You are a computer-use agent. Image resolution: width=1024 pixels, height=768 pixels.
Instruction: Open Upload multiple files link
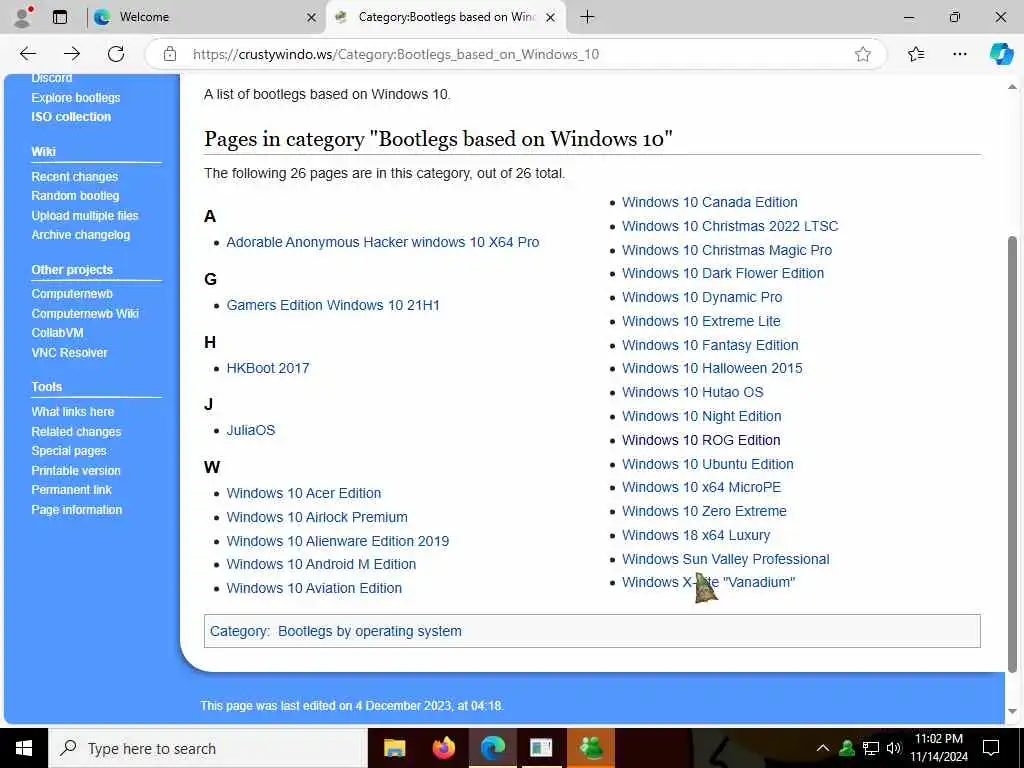85,216
